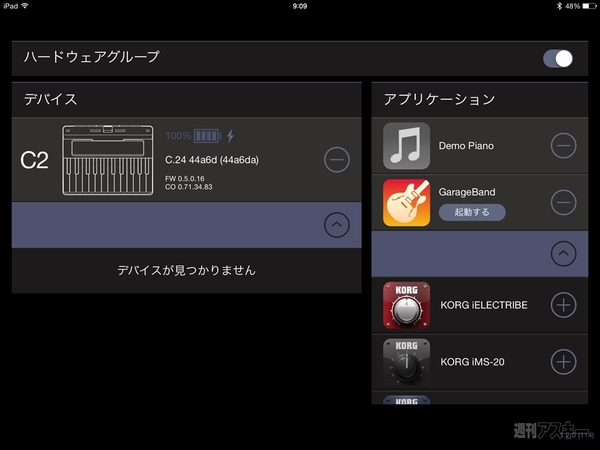Toggle the ハードウェアグループ switch off

coord(558,59)
